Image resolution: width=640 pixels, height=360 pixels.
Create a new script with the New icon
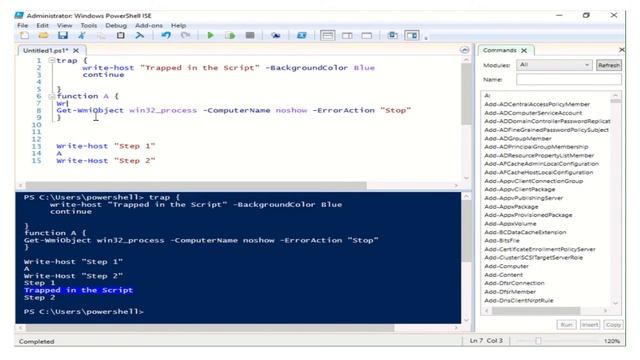pos(24,36)
